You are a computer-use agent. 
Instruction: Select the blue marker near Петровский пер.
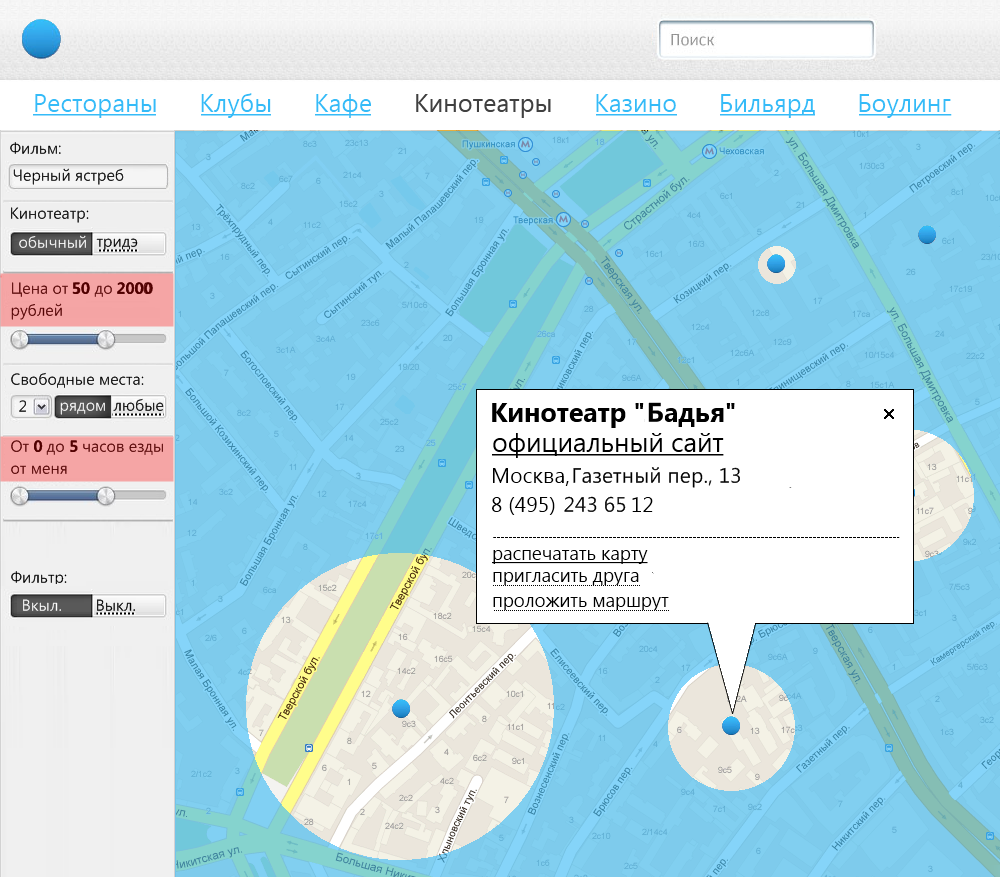tap(927, 235)
